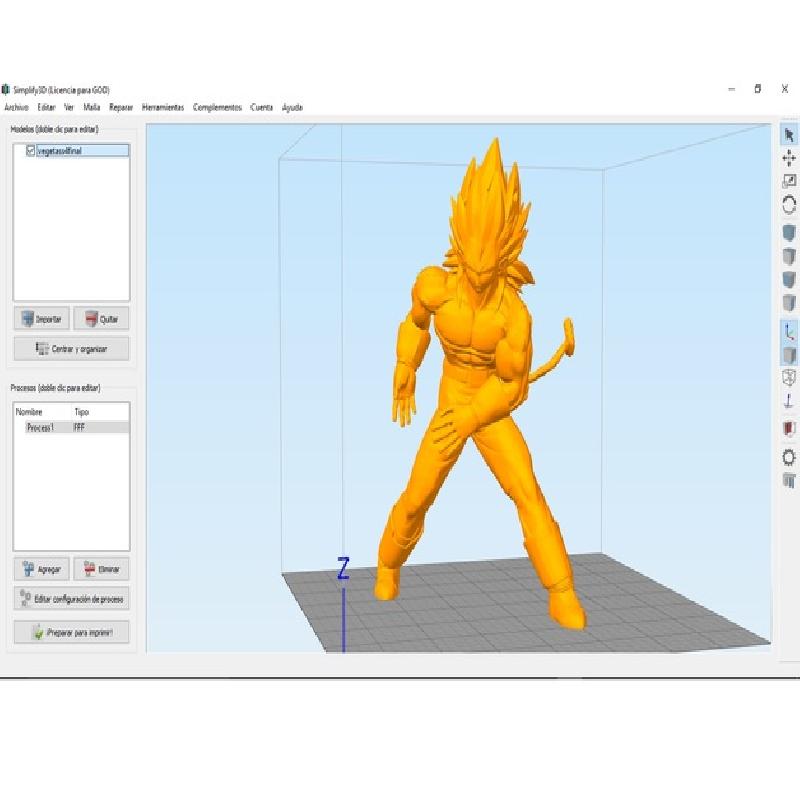Image resolution: width=800 pixels, height=800 pixels.
Task: Open the Complementos menu
Action: coord(217,107)
